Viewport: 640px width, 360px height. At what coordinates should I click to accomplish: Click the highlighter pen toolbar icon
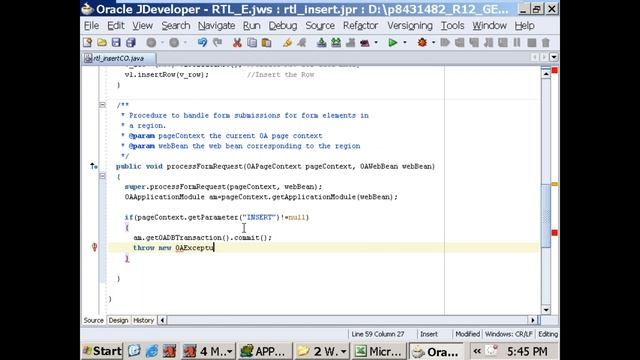click(287, 42)
